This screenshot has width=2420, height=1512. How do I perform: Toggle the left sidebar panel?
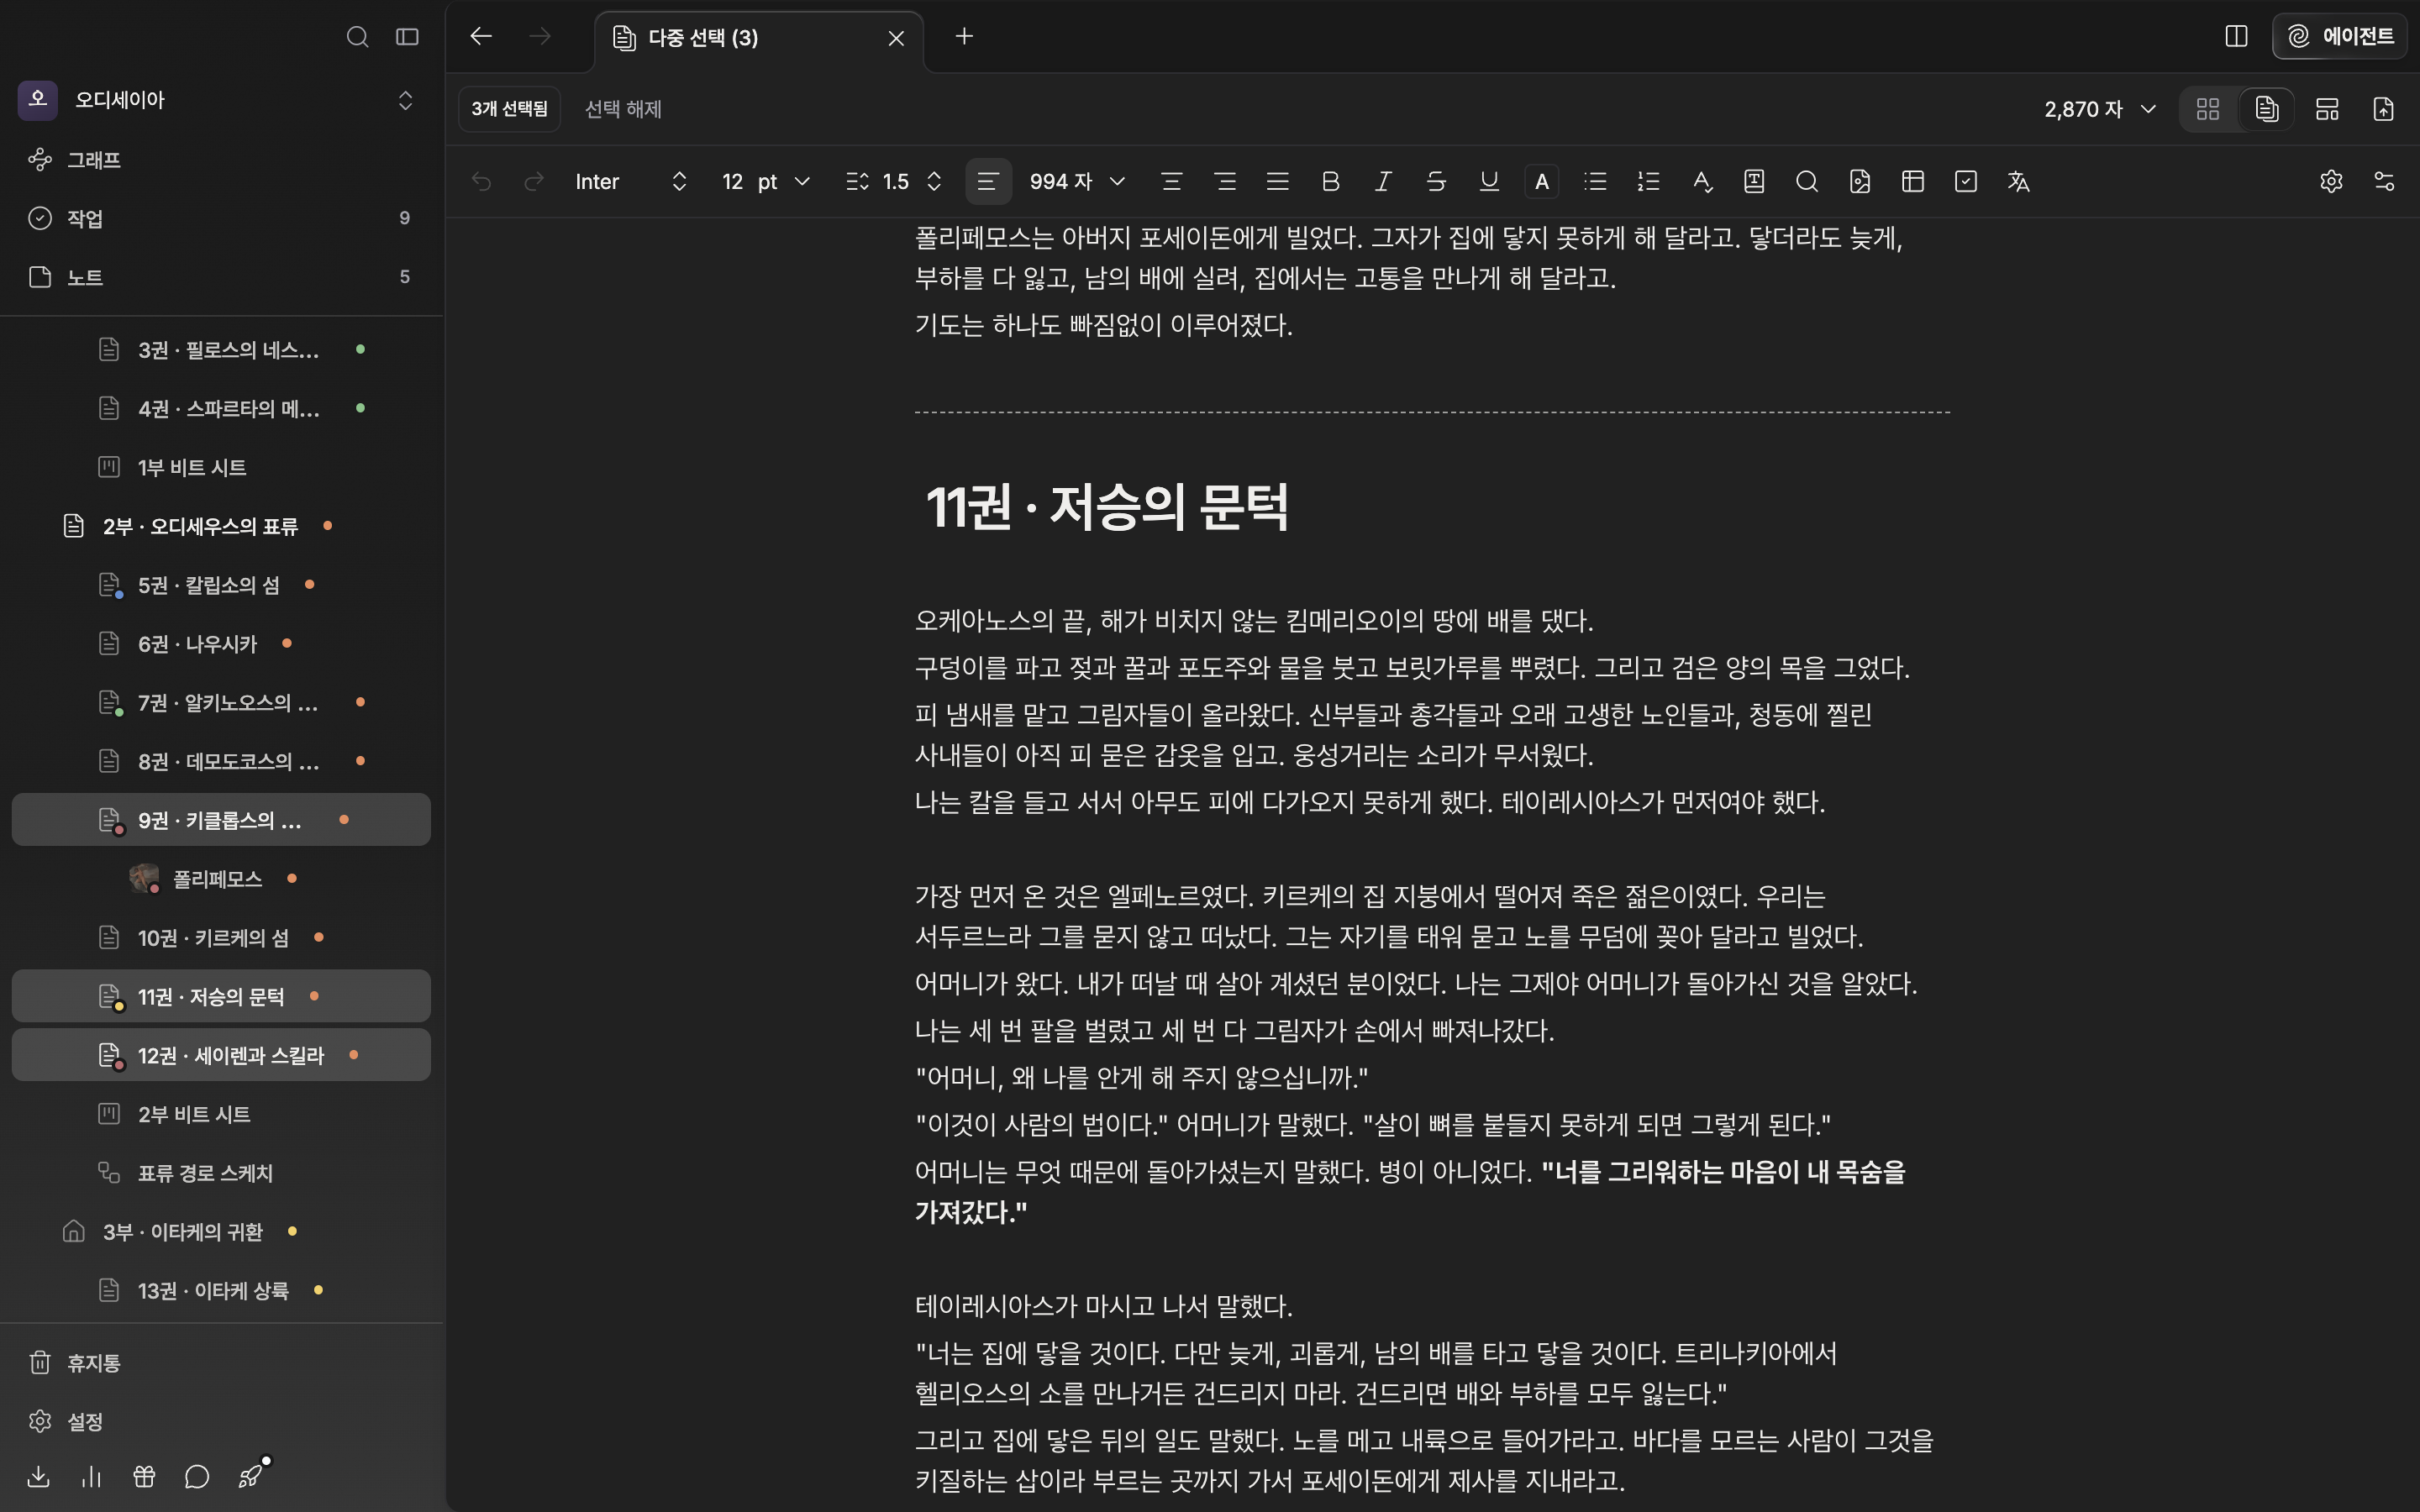(407, 37)
